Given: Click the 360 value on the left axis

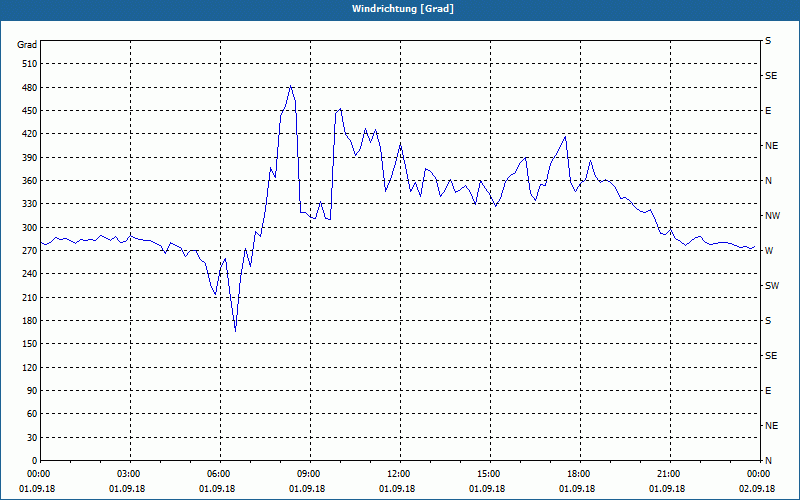Looking at the screenshot, I should click(30, 181).
